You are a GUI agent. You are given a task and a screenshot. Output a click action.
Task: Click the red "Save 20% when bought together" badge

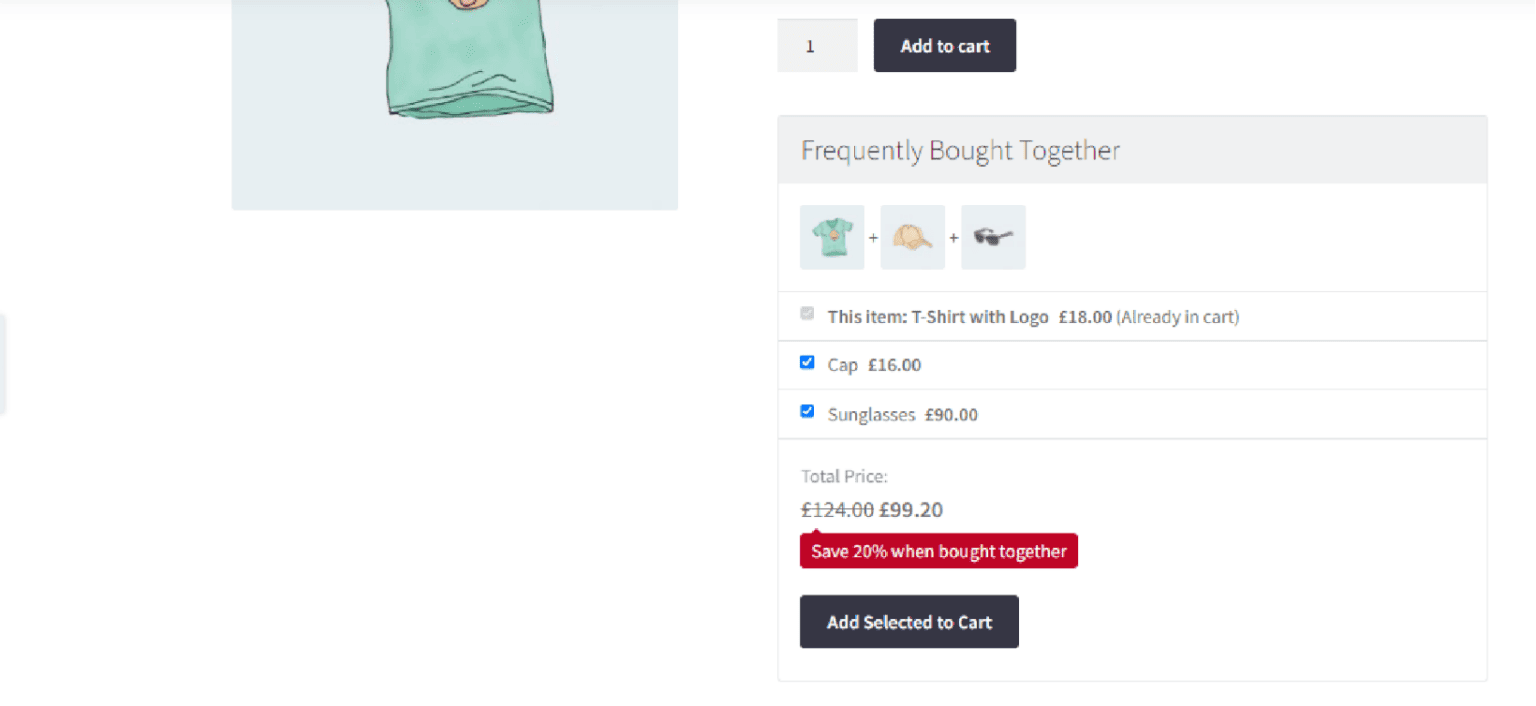coord(938,551)
